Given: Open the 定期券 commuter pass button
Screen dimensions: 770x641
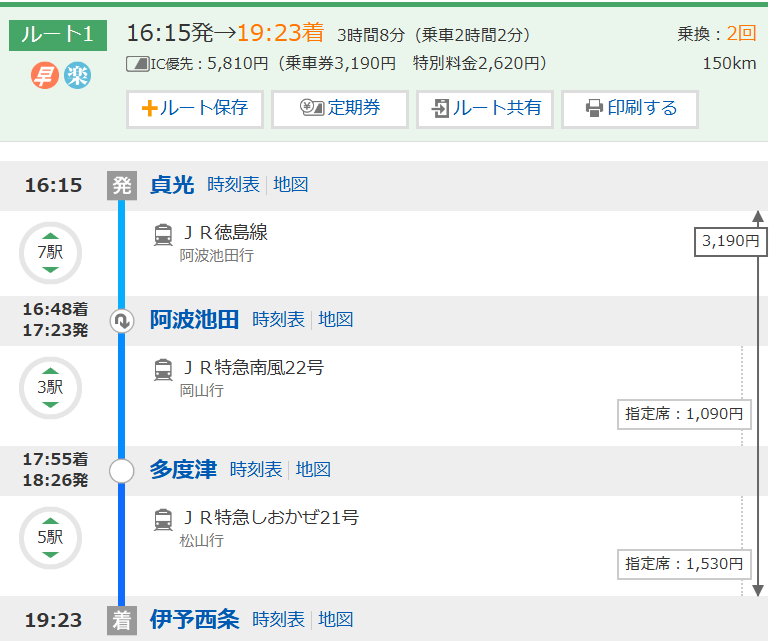Looking at the screenshot, I should click(x=340, y=109).
